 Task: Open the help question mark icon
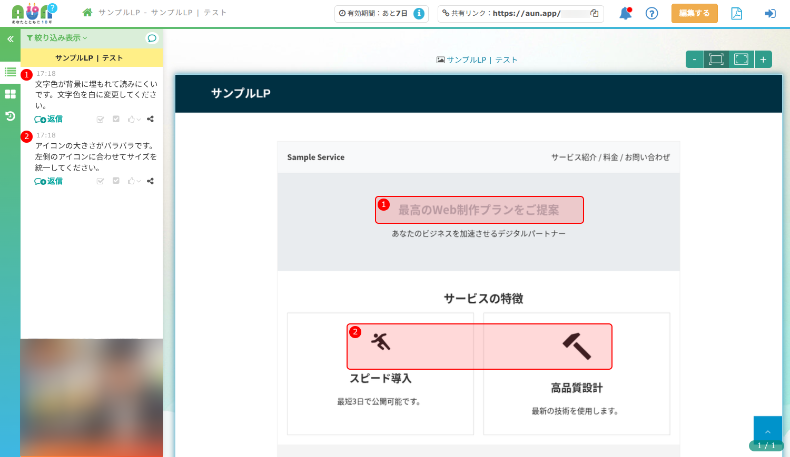tap(651, 14)
